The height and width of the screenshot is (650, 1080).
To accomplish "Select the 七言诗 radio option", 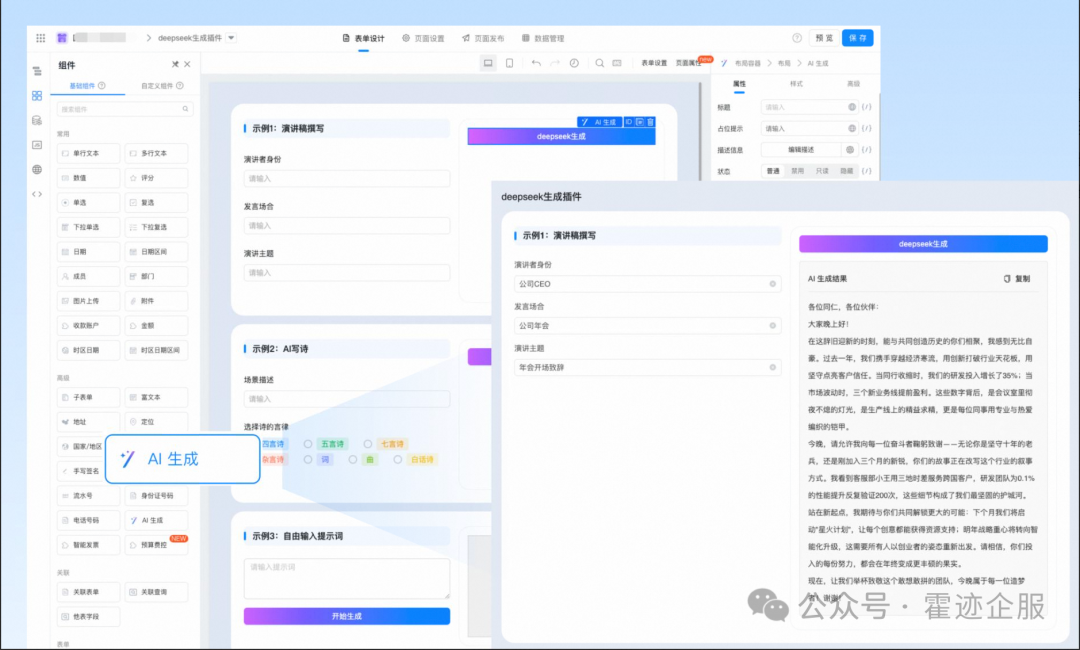I will coord(368,444).
